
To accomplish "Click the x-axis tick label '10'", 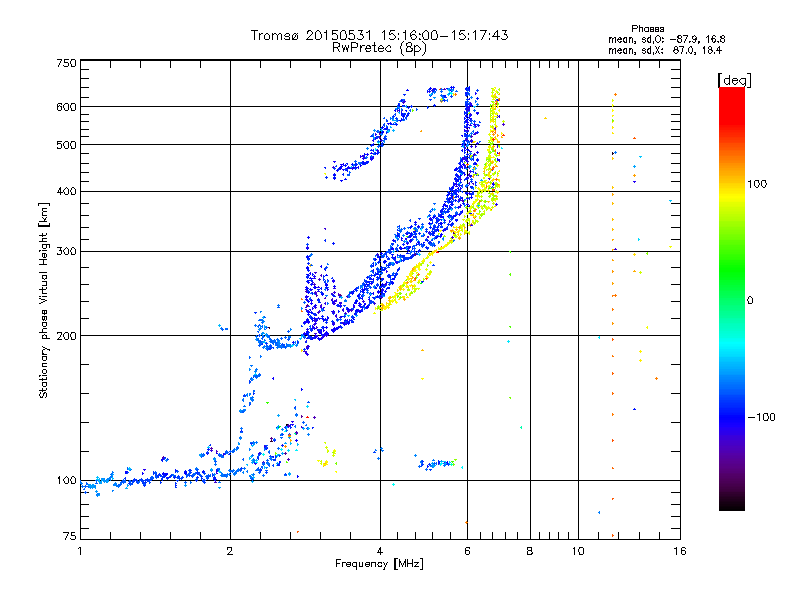I will [x=578, y=551].
